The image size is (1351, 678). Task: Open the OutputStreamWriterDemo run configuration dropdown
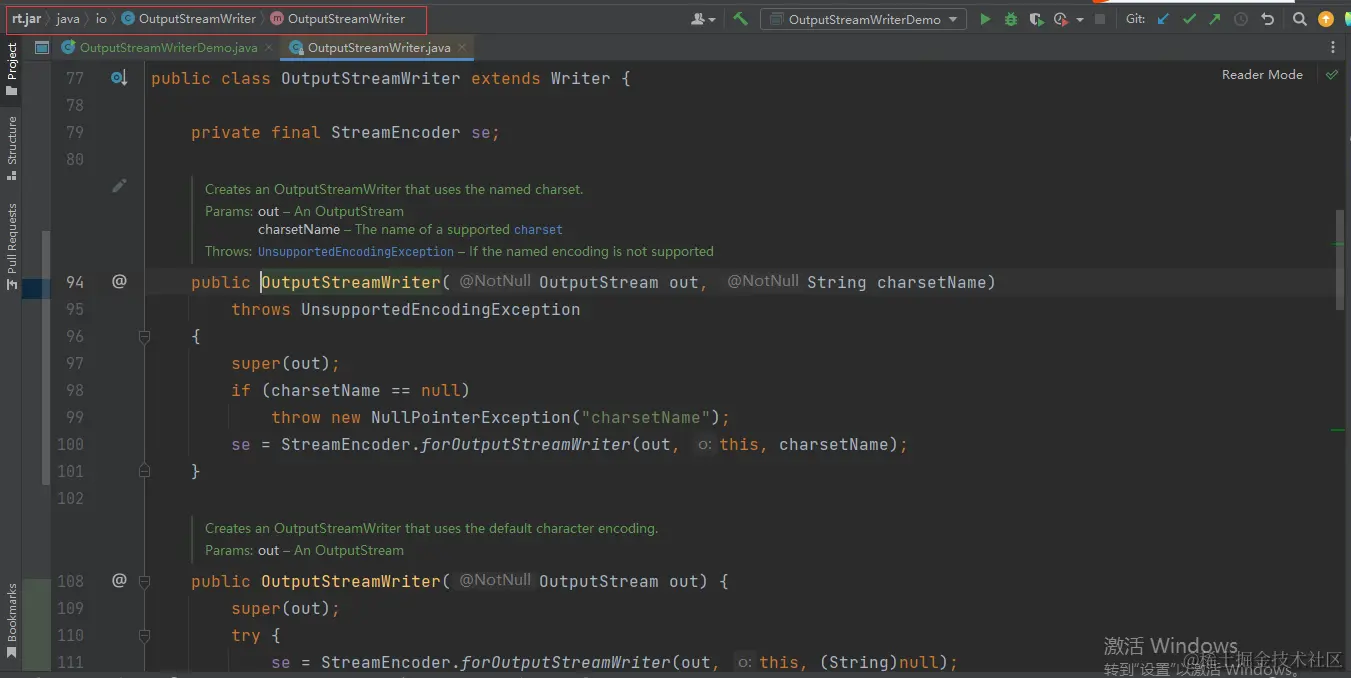point(863,19)
